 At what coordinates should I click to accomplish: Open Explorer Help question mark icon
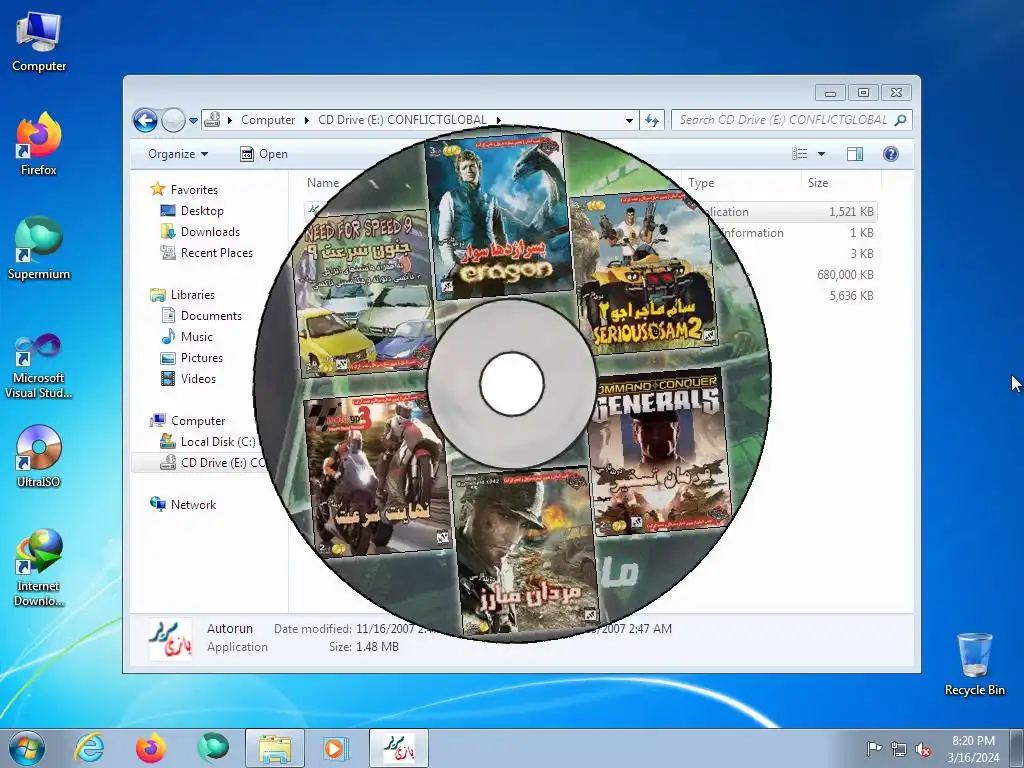click(x=891, y=154)
